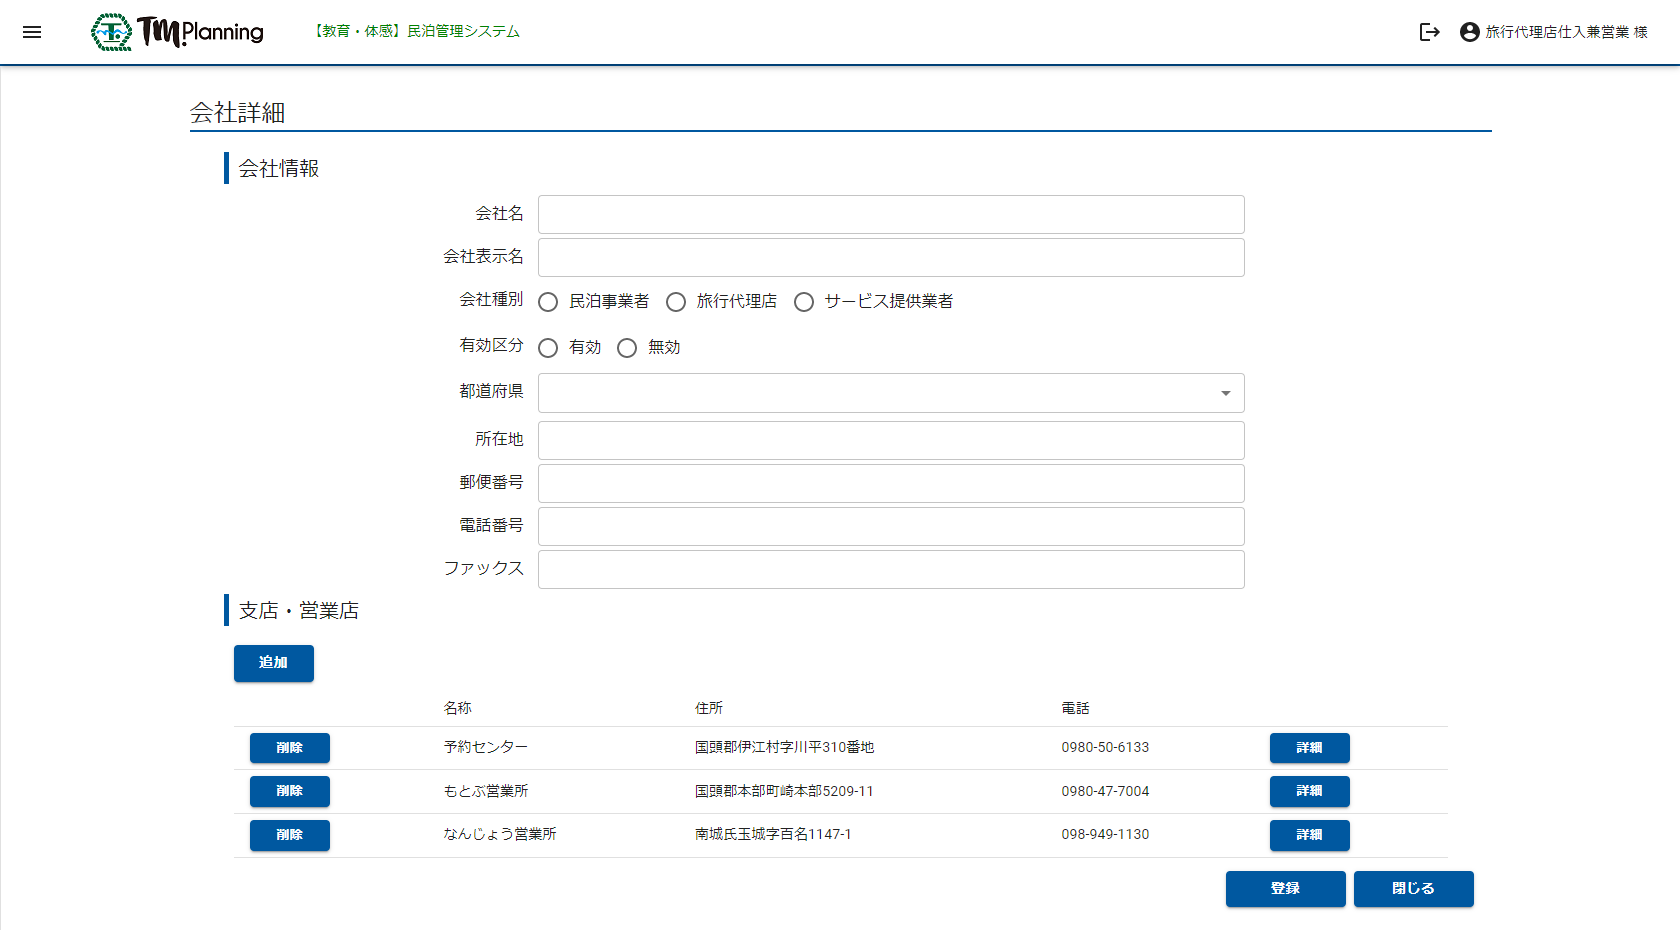
Task: Click the 追加 button to add branch
Action: point(273,663)
